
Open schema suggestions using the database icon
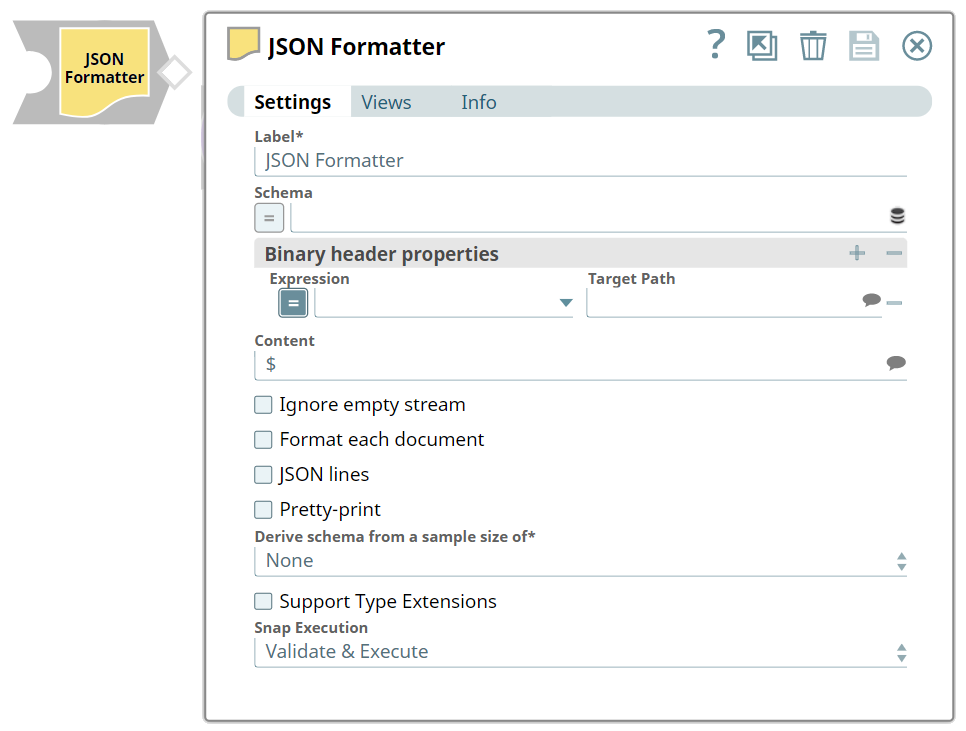click(x=897, y=215)
